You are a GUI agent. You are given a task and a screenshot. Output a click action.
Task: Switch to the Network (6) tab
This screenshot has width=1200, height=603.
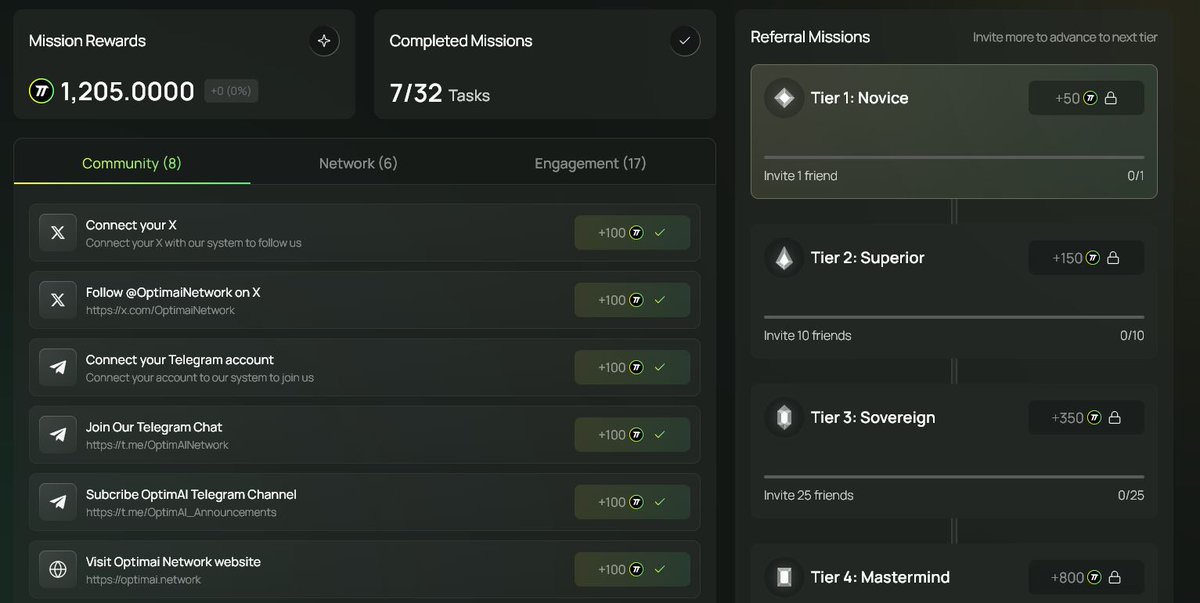click(x=358, y=163)
